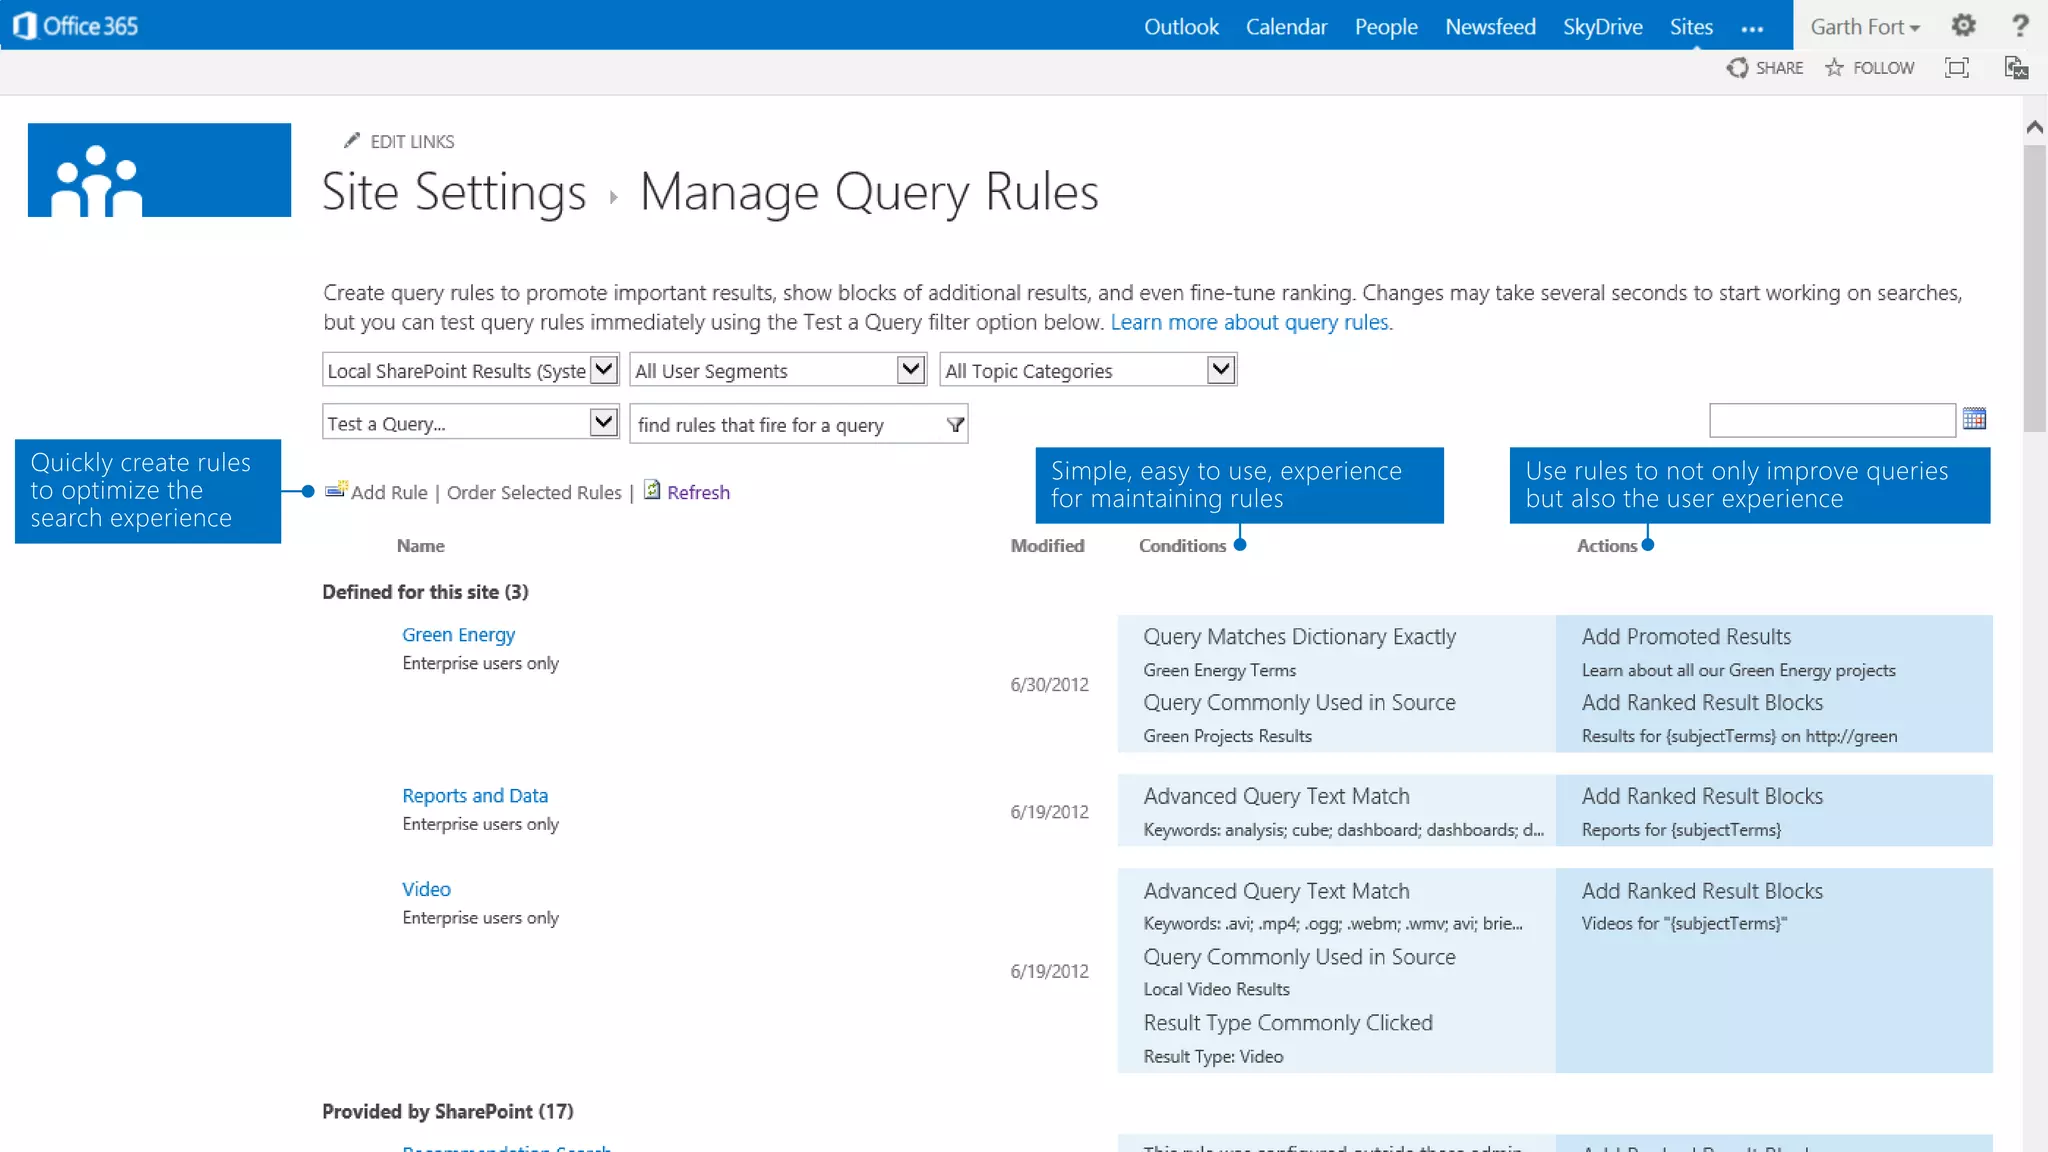Click the site team logo thumbnail

tap(159, 170)
